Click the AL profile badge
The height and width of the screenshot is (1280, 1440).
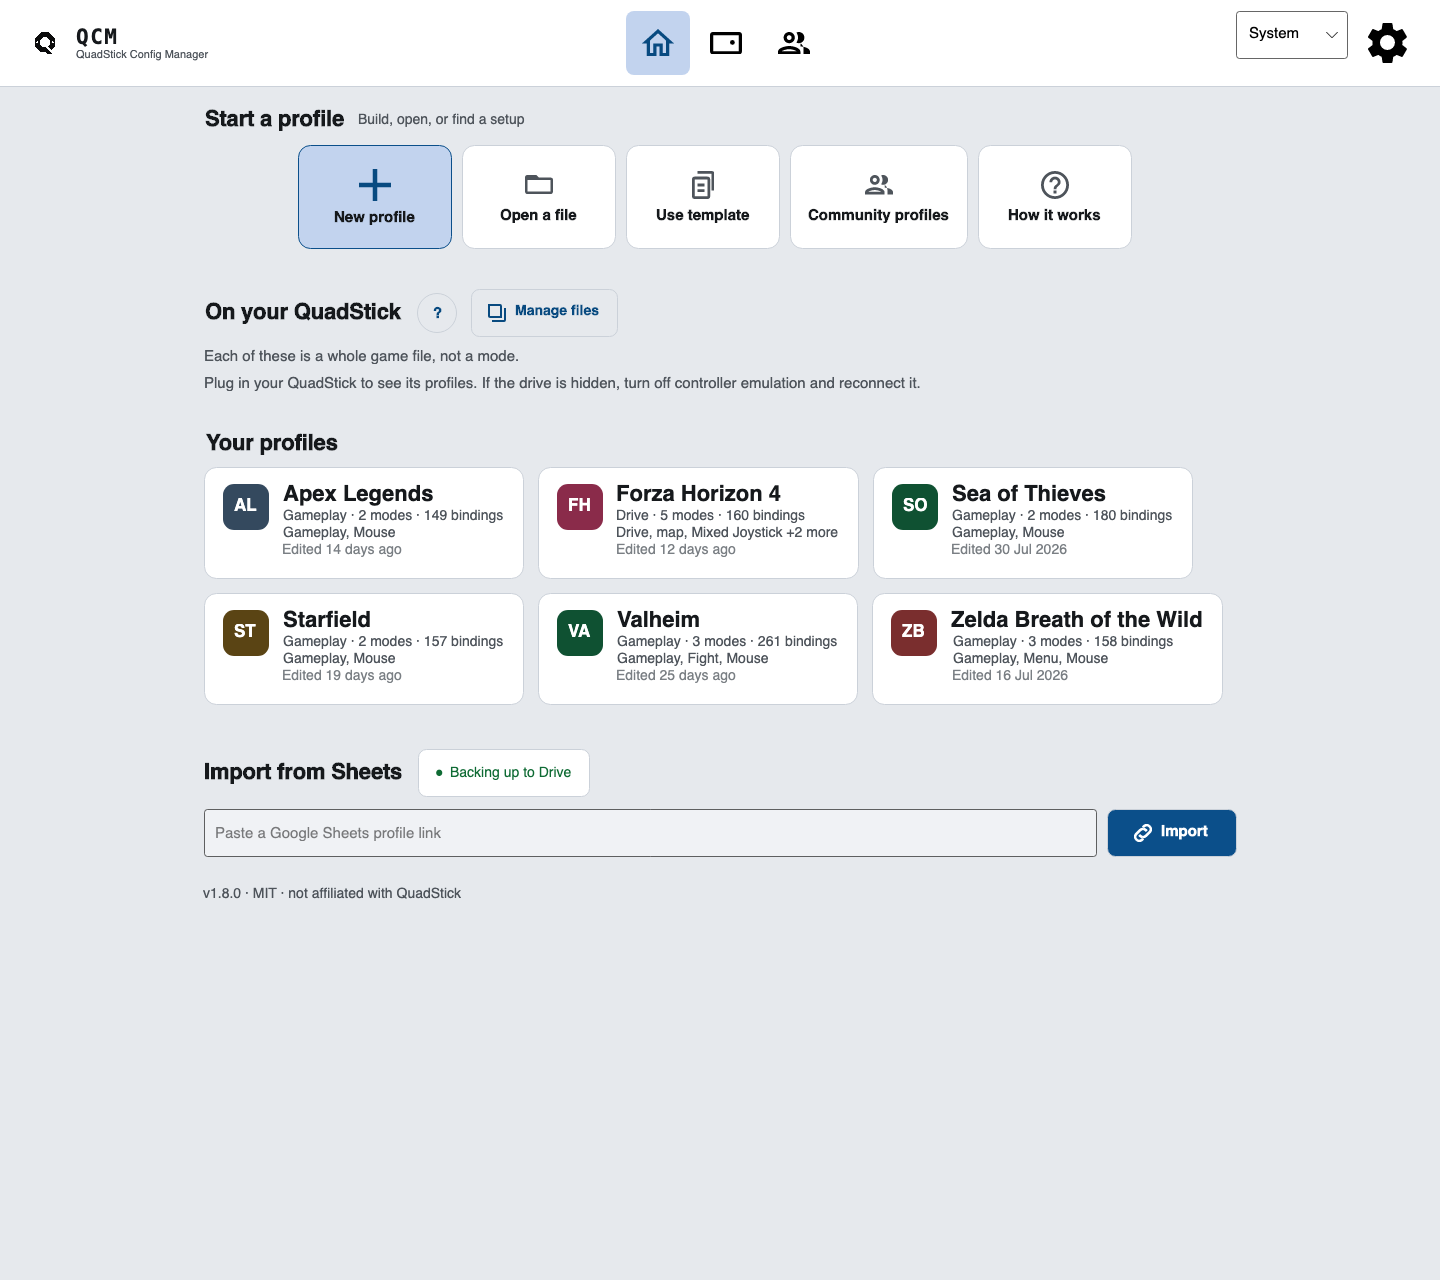coord(246,506)
